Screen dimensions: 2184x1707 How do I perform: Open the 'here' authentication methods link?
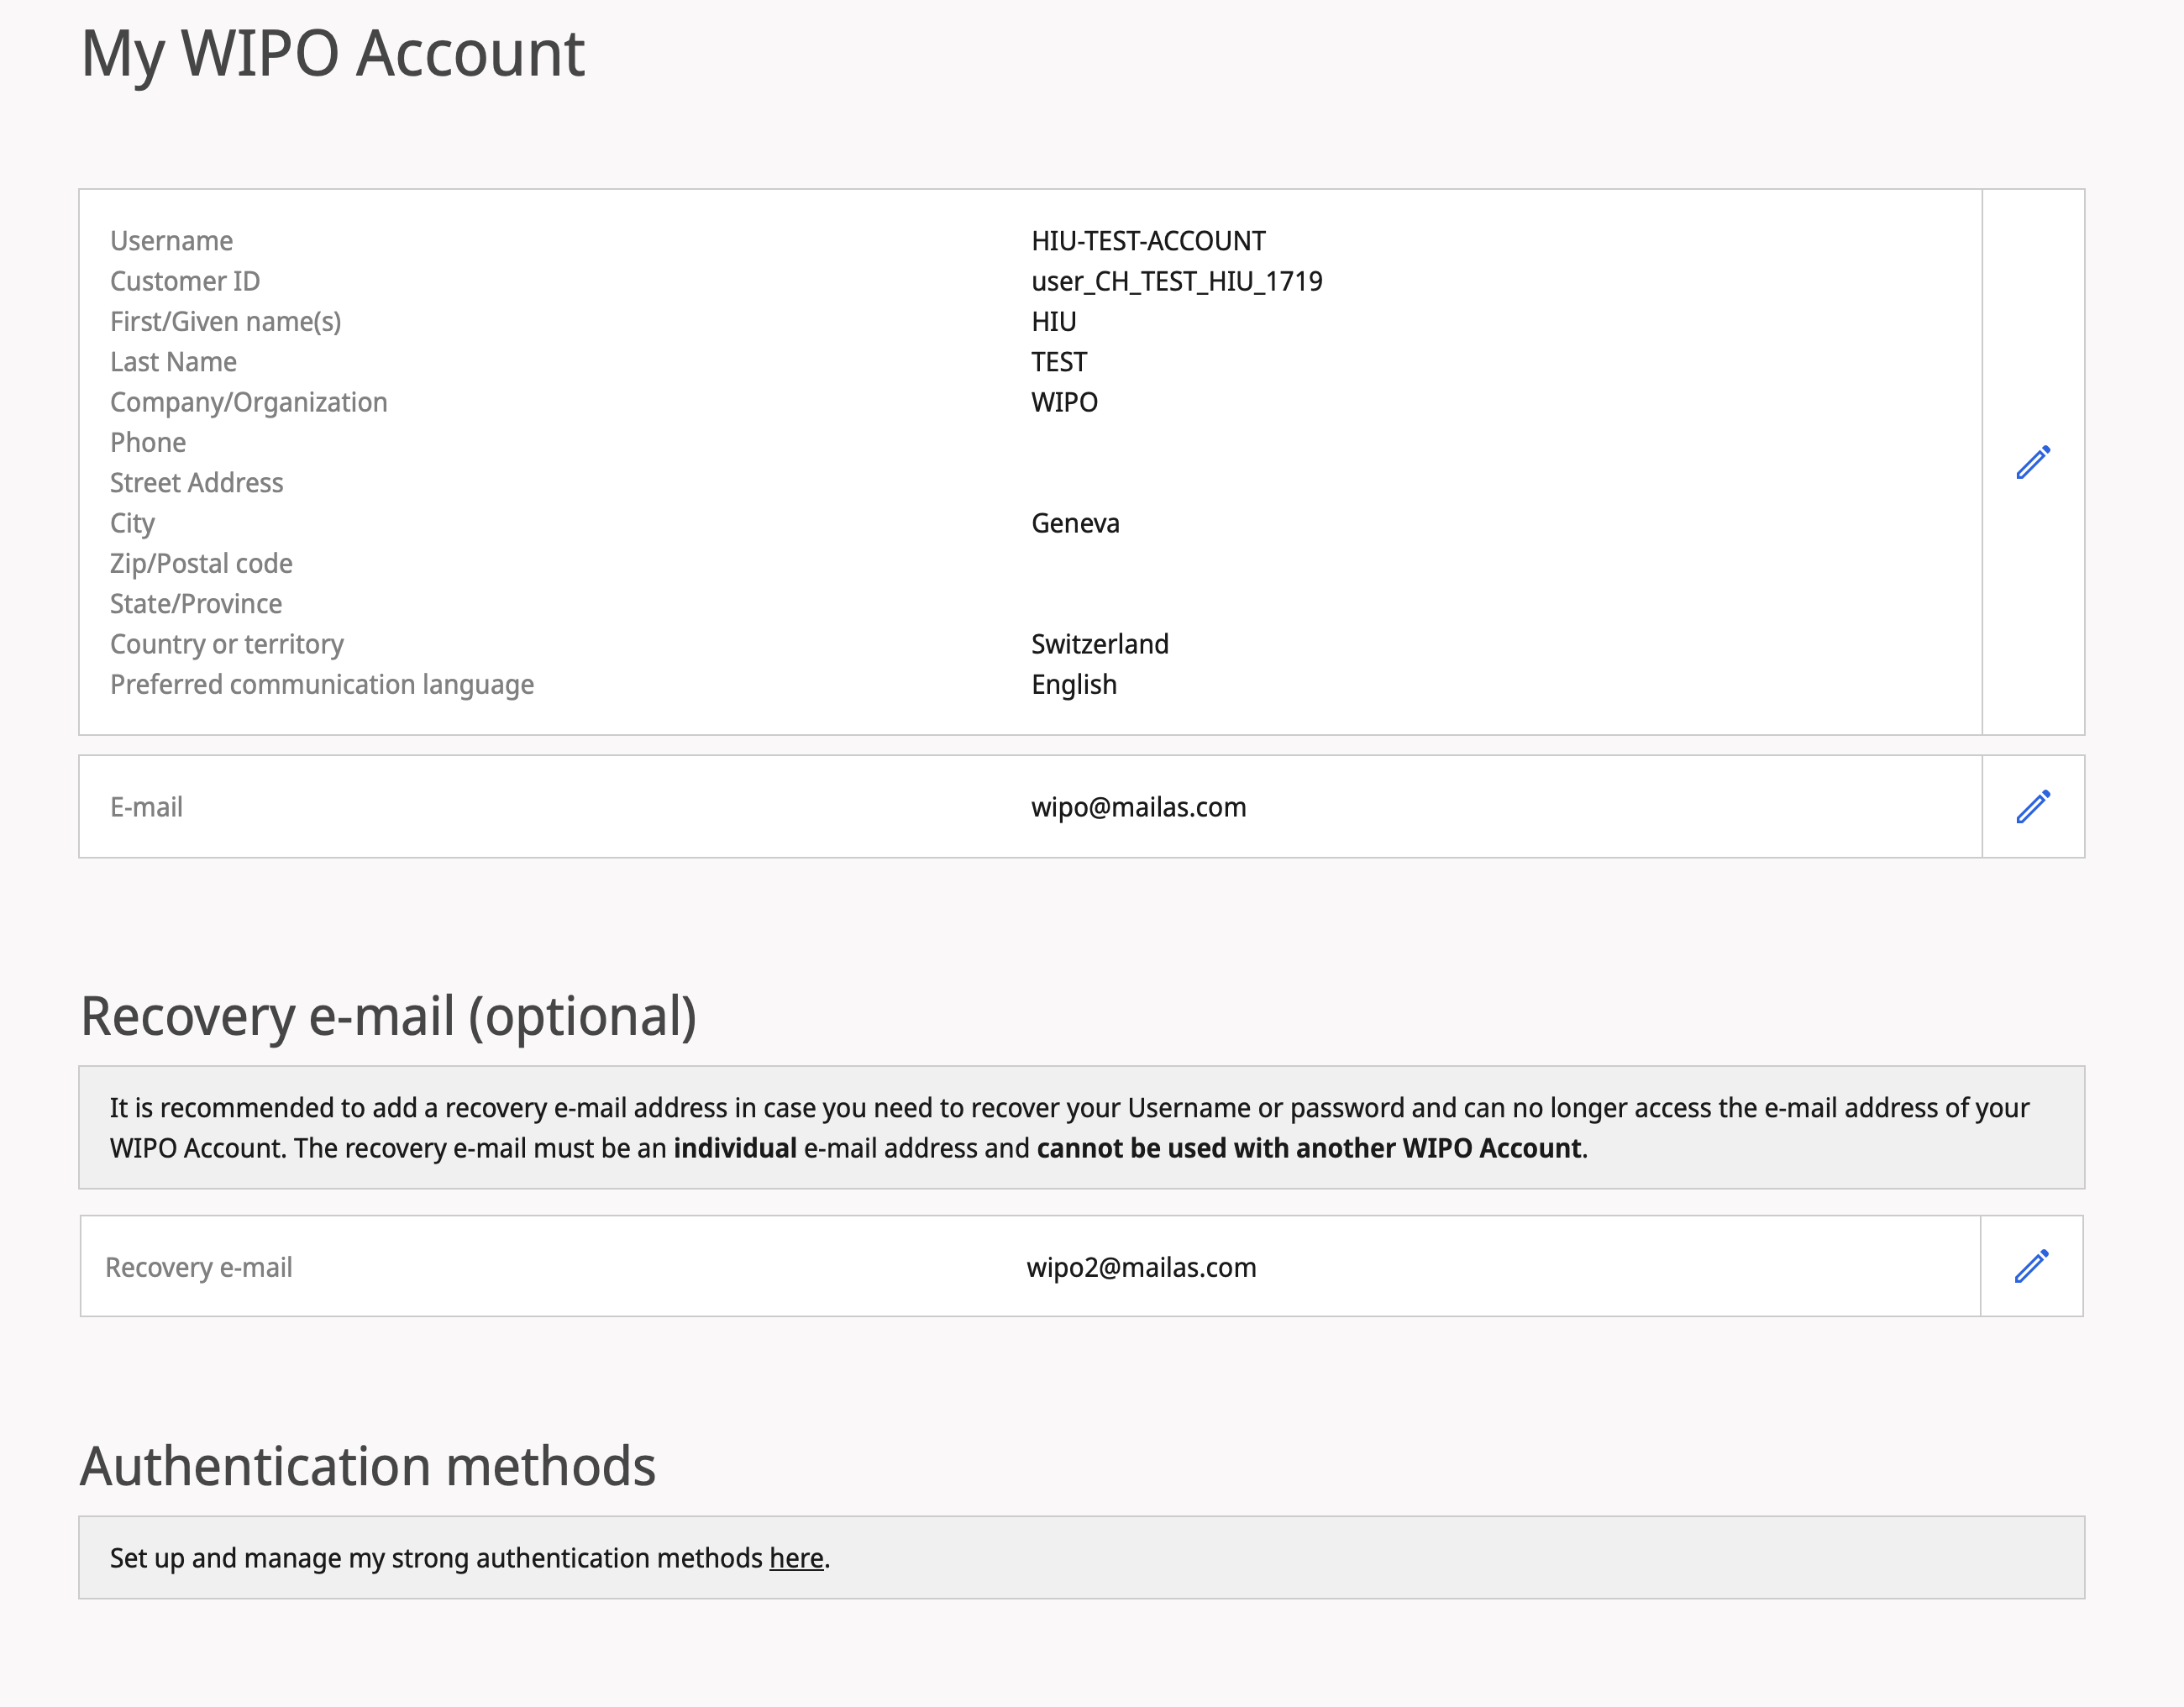[796, 1558]
